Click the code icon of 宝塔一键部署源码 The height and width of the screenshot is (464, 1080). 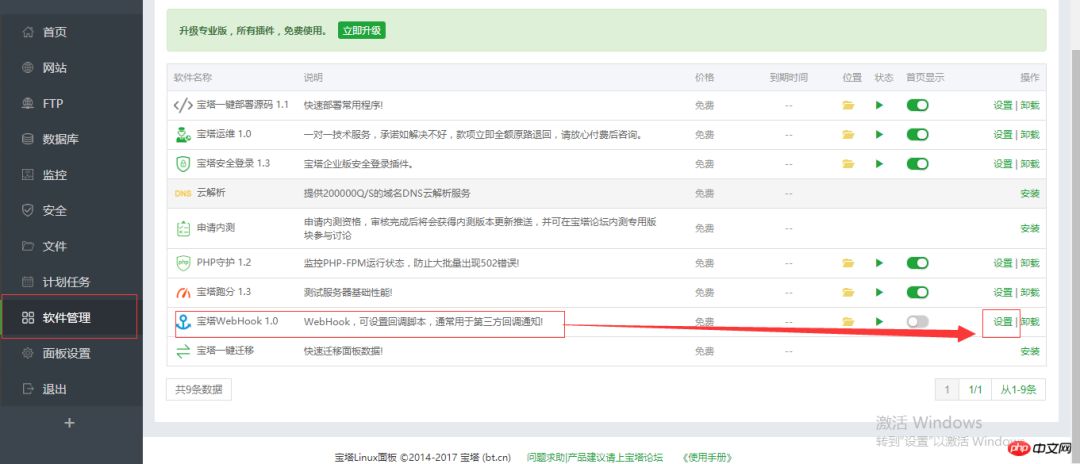point(183,105)
